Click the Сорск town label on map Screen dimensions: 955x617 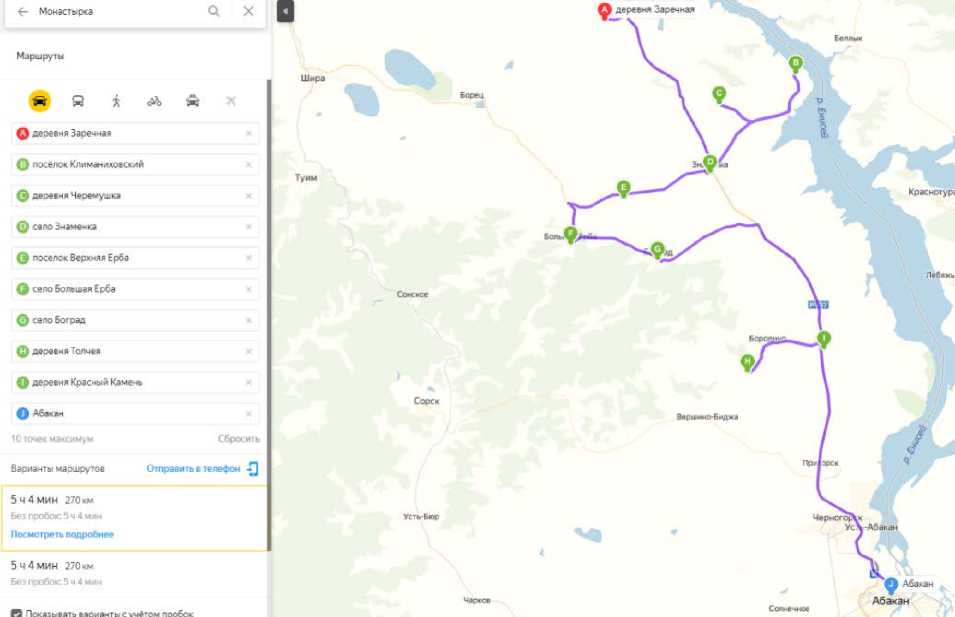pyautogui.click(x=426, y=401)
